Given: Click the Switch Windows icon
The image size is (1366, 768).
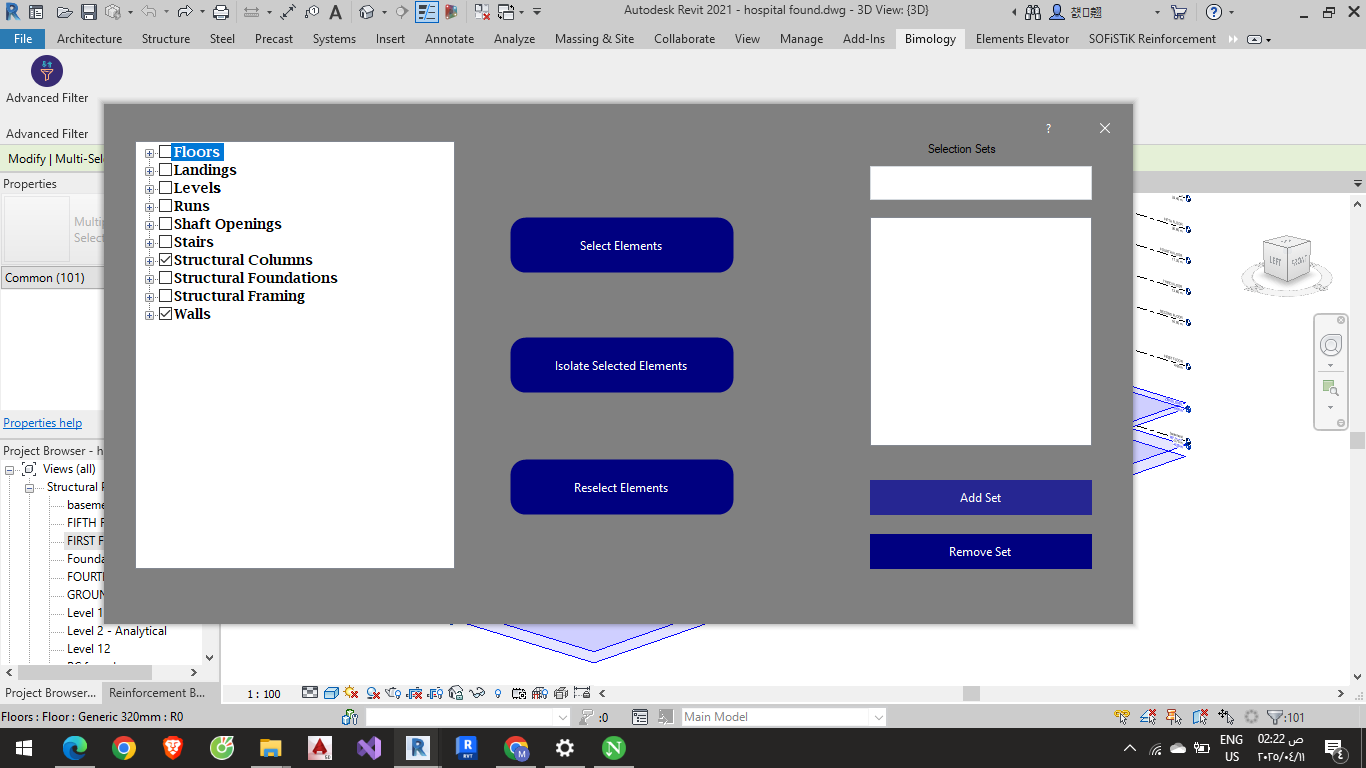Looking at the screenshot, I should click(506, 12).
